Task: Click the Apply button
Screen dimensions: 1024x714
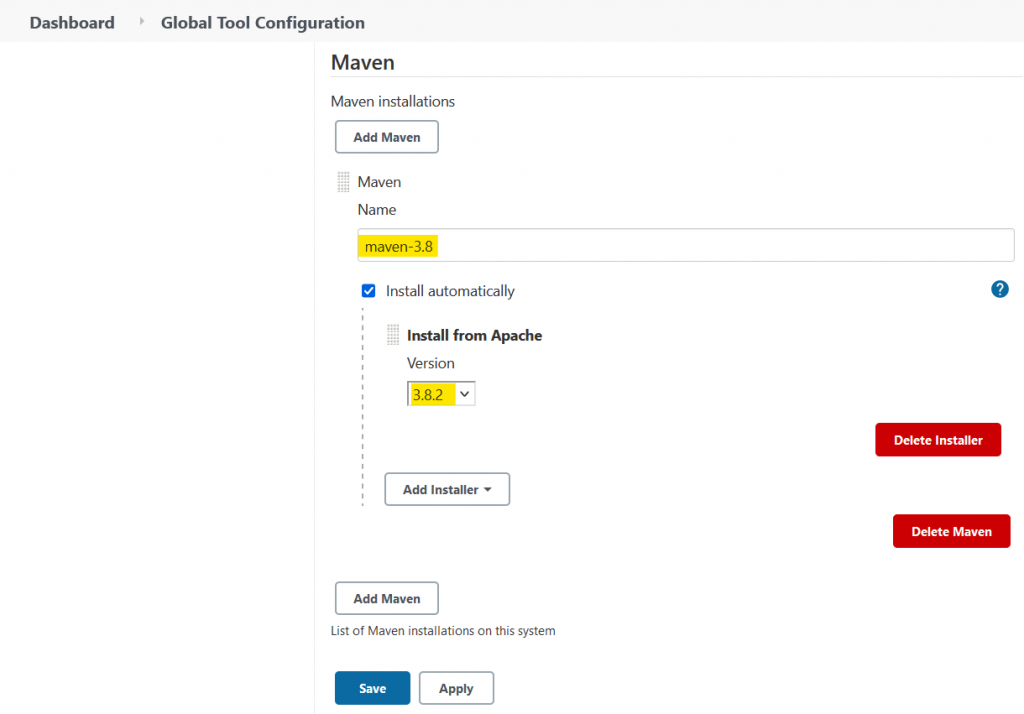Action: pos(456,688)
